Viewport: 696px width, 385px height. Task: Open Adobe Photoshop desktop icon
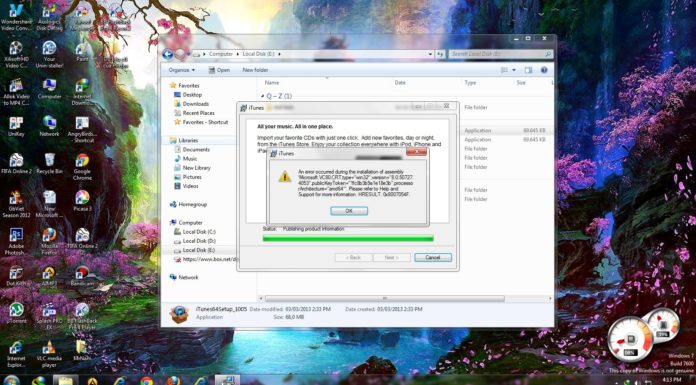pyautogui.click(x=16, y=242)
